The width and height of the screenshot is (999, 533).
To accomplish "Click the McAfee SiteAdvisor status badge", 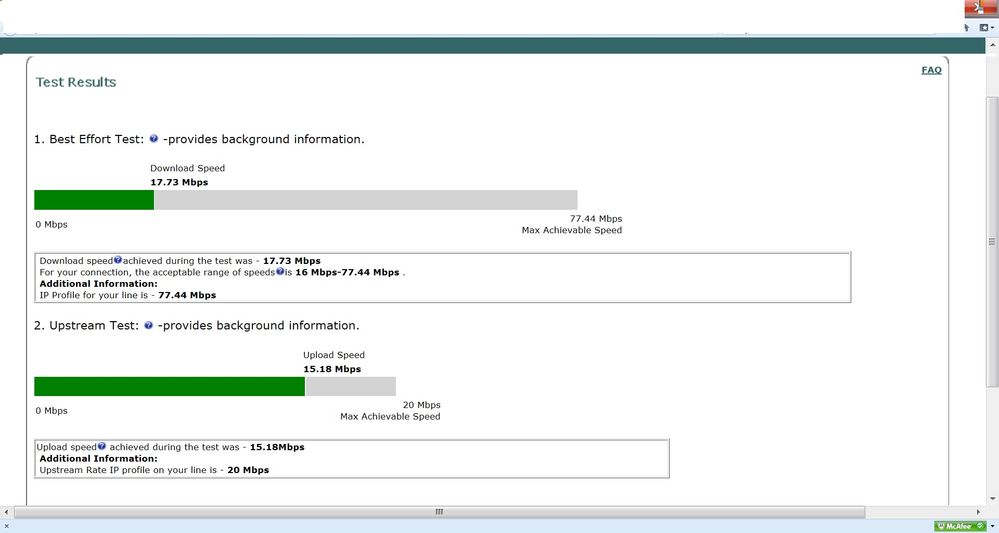I will (959, 527).
